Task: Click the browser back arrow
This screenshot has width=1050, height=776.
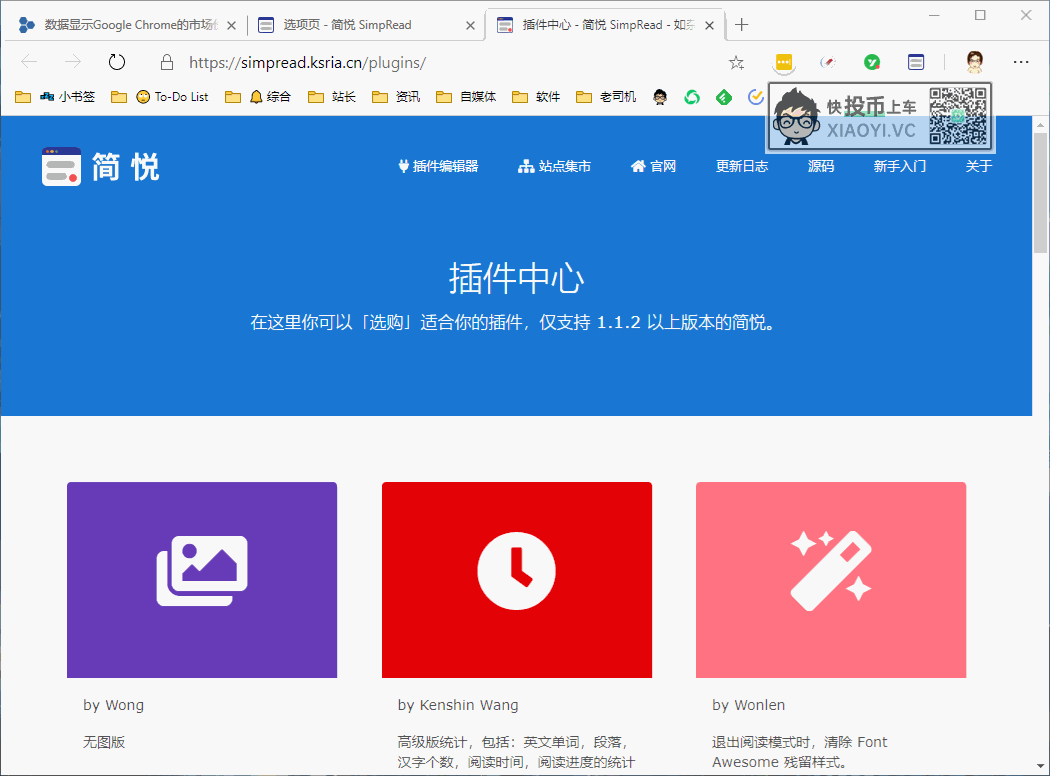Action: click(29, 62)
